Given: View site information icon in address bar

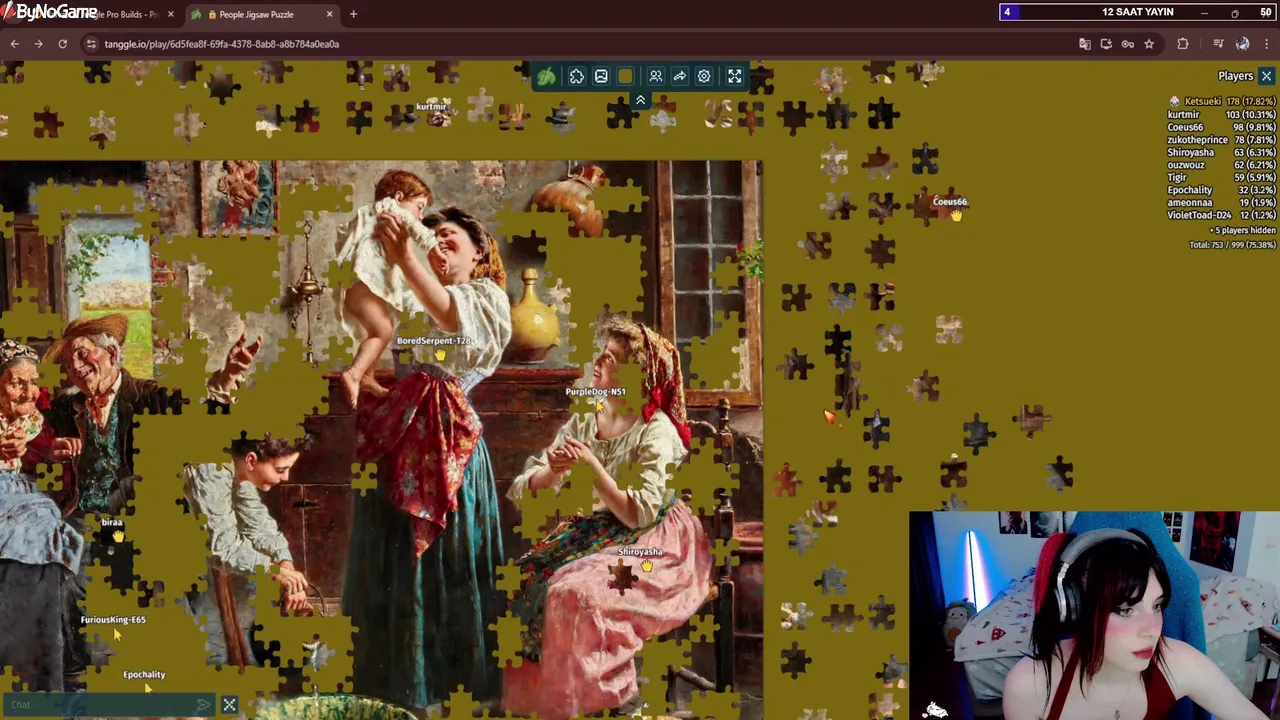Looking at the screenshot, I should 91,44.
